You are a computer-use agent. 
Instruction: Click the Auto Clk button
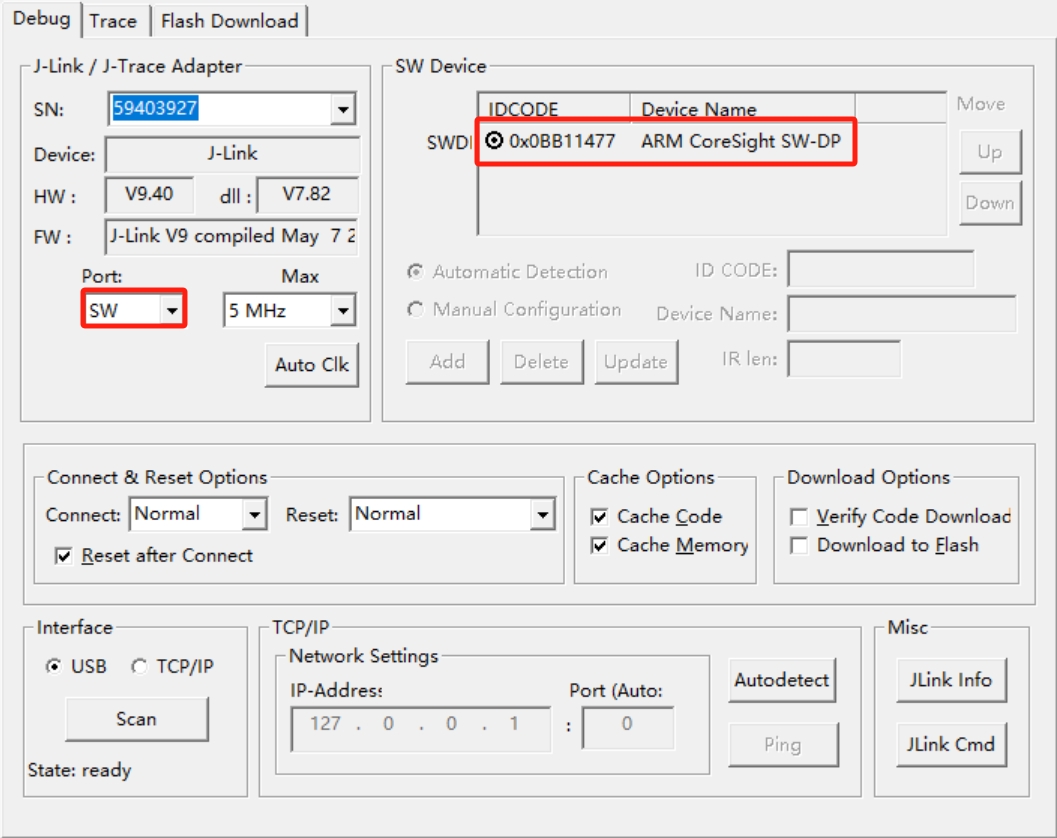point(311,365)
